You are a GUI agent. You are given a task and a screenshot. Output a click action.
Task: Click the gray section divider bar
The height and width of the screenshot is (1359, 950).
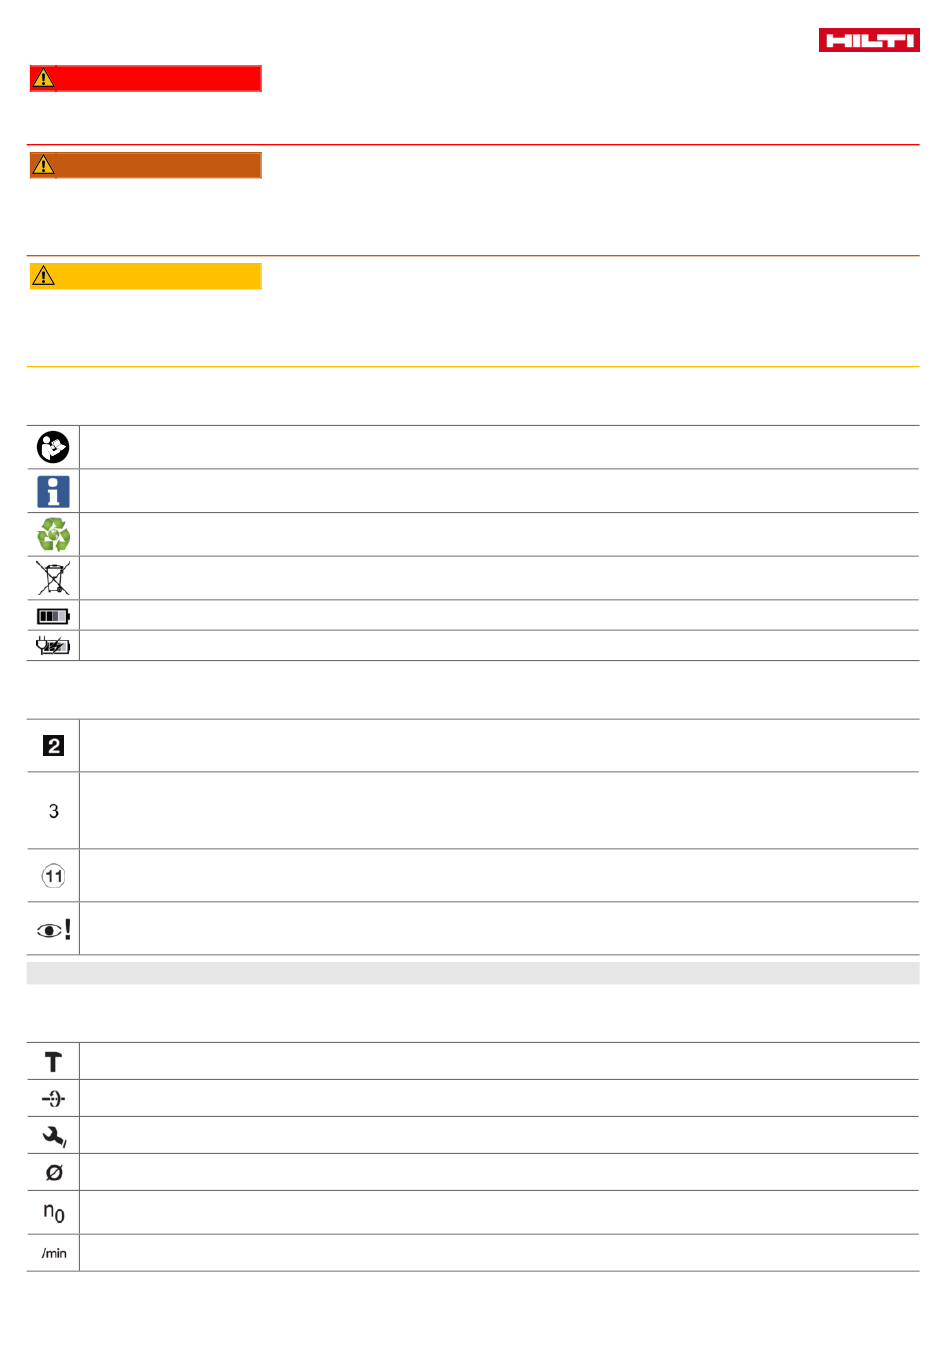pyautogui.click(x=473, y=974)
